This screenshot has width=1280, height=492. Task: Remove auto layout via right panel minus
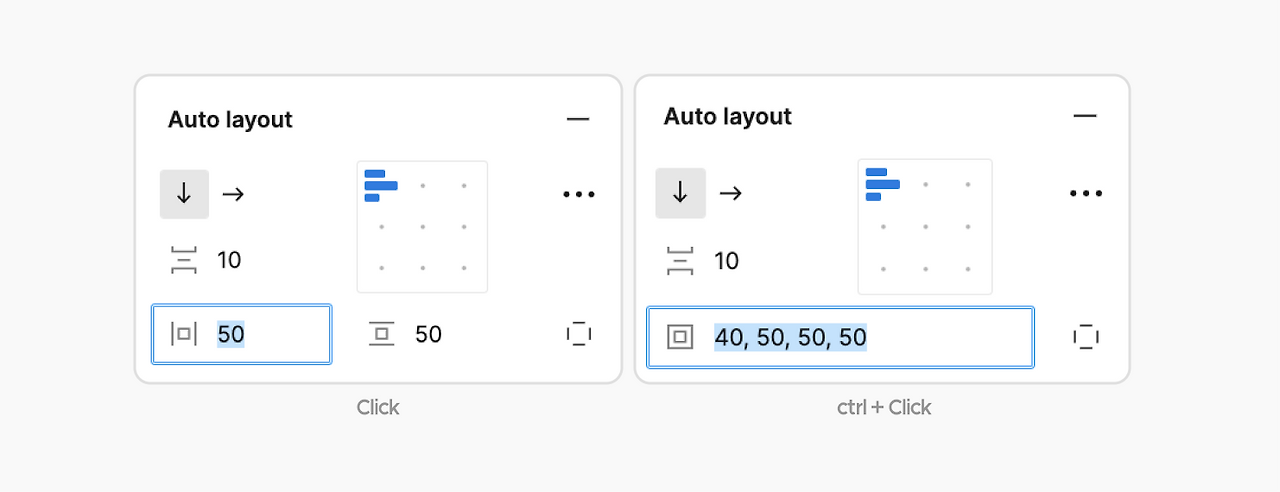coord(1085,116)
